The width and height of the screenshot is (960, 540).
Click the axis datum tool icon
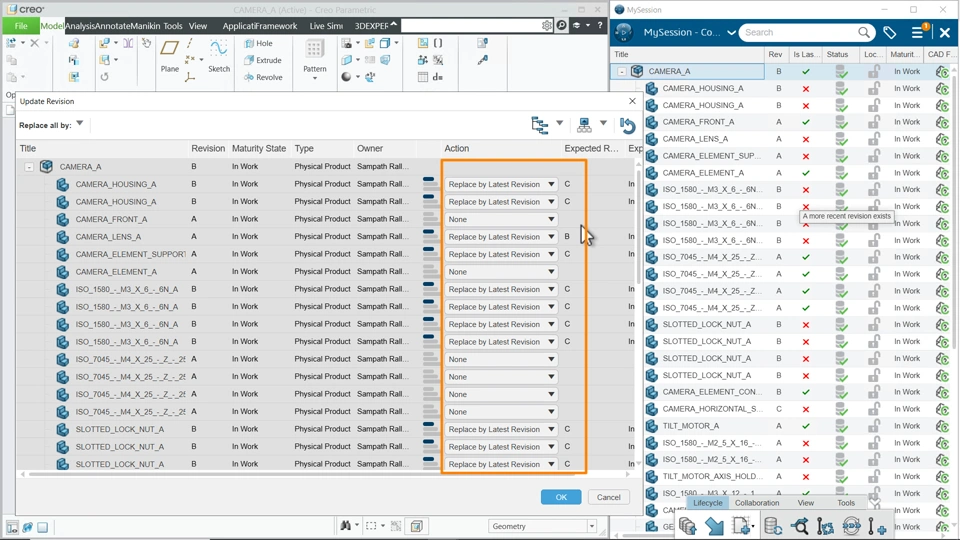[190, 43]
